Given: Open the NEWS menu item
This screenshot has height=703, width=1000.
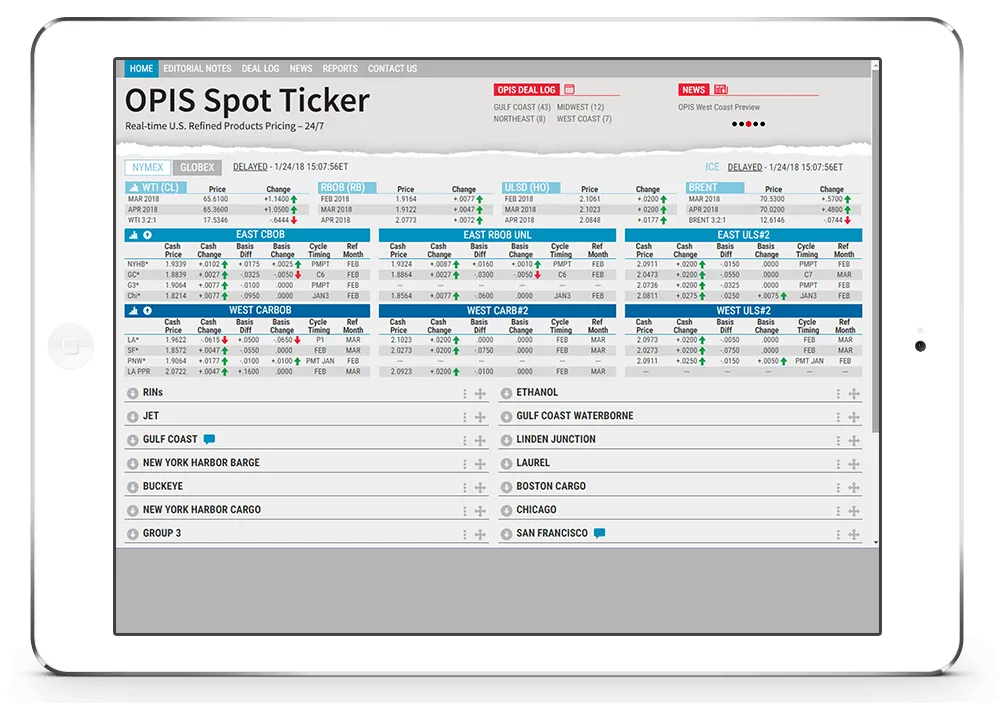Looking at the screenshot, I should (x=300, y=68).
